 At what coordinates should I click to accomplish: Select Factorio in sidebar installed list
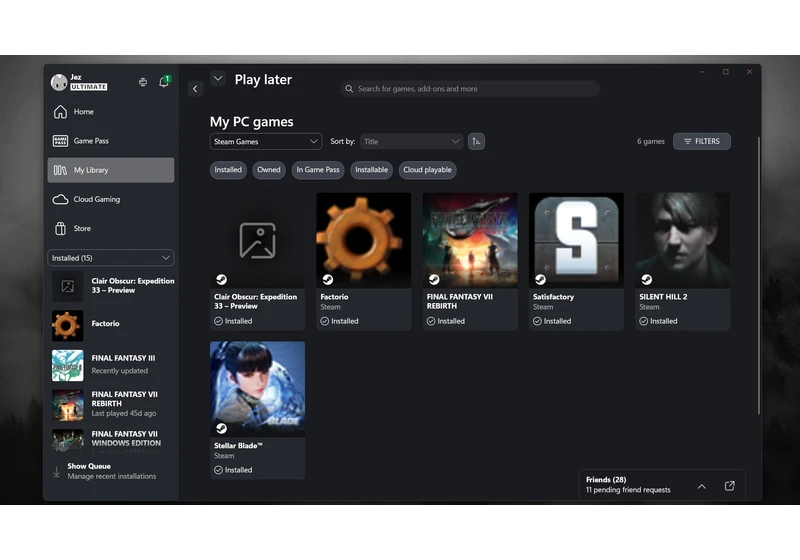pos(112,324)
